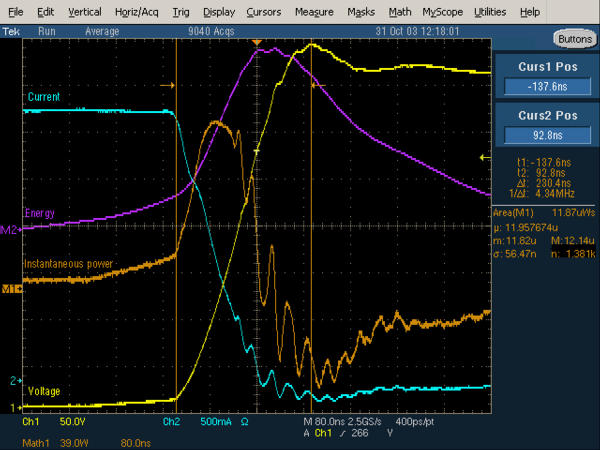Click the Curs1 Pos value field
The image size is (600, 450).
[x=545, y=86]
